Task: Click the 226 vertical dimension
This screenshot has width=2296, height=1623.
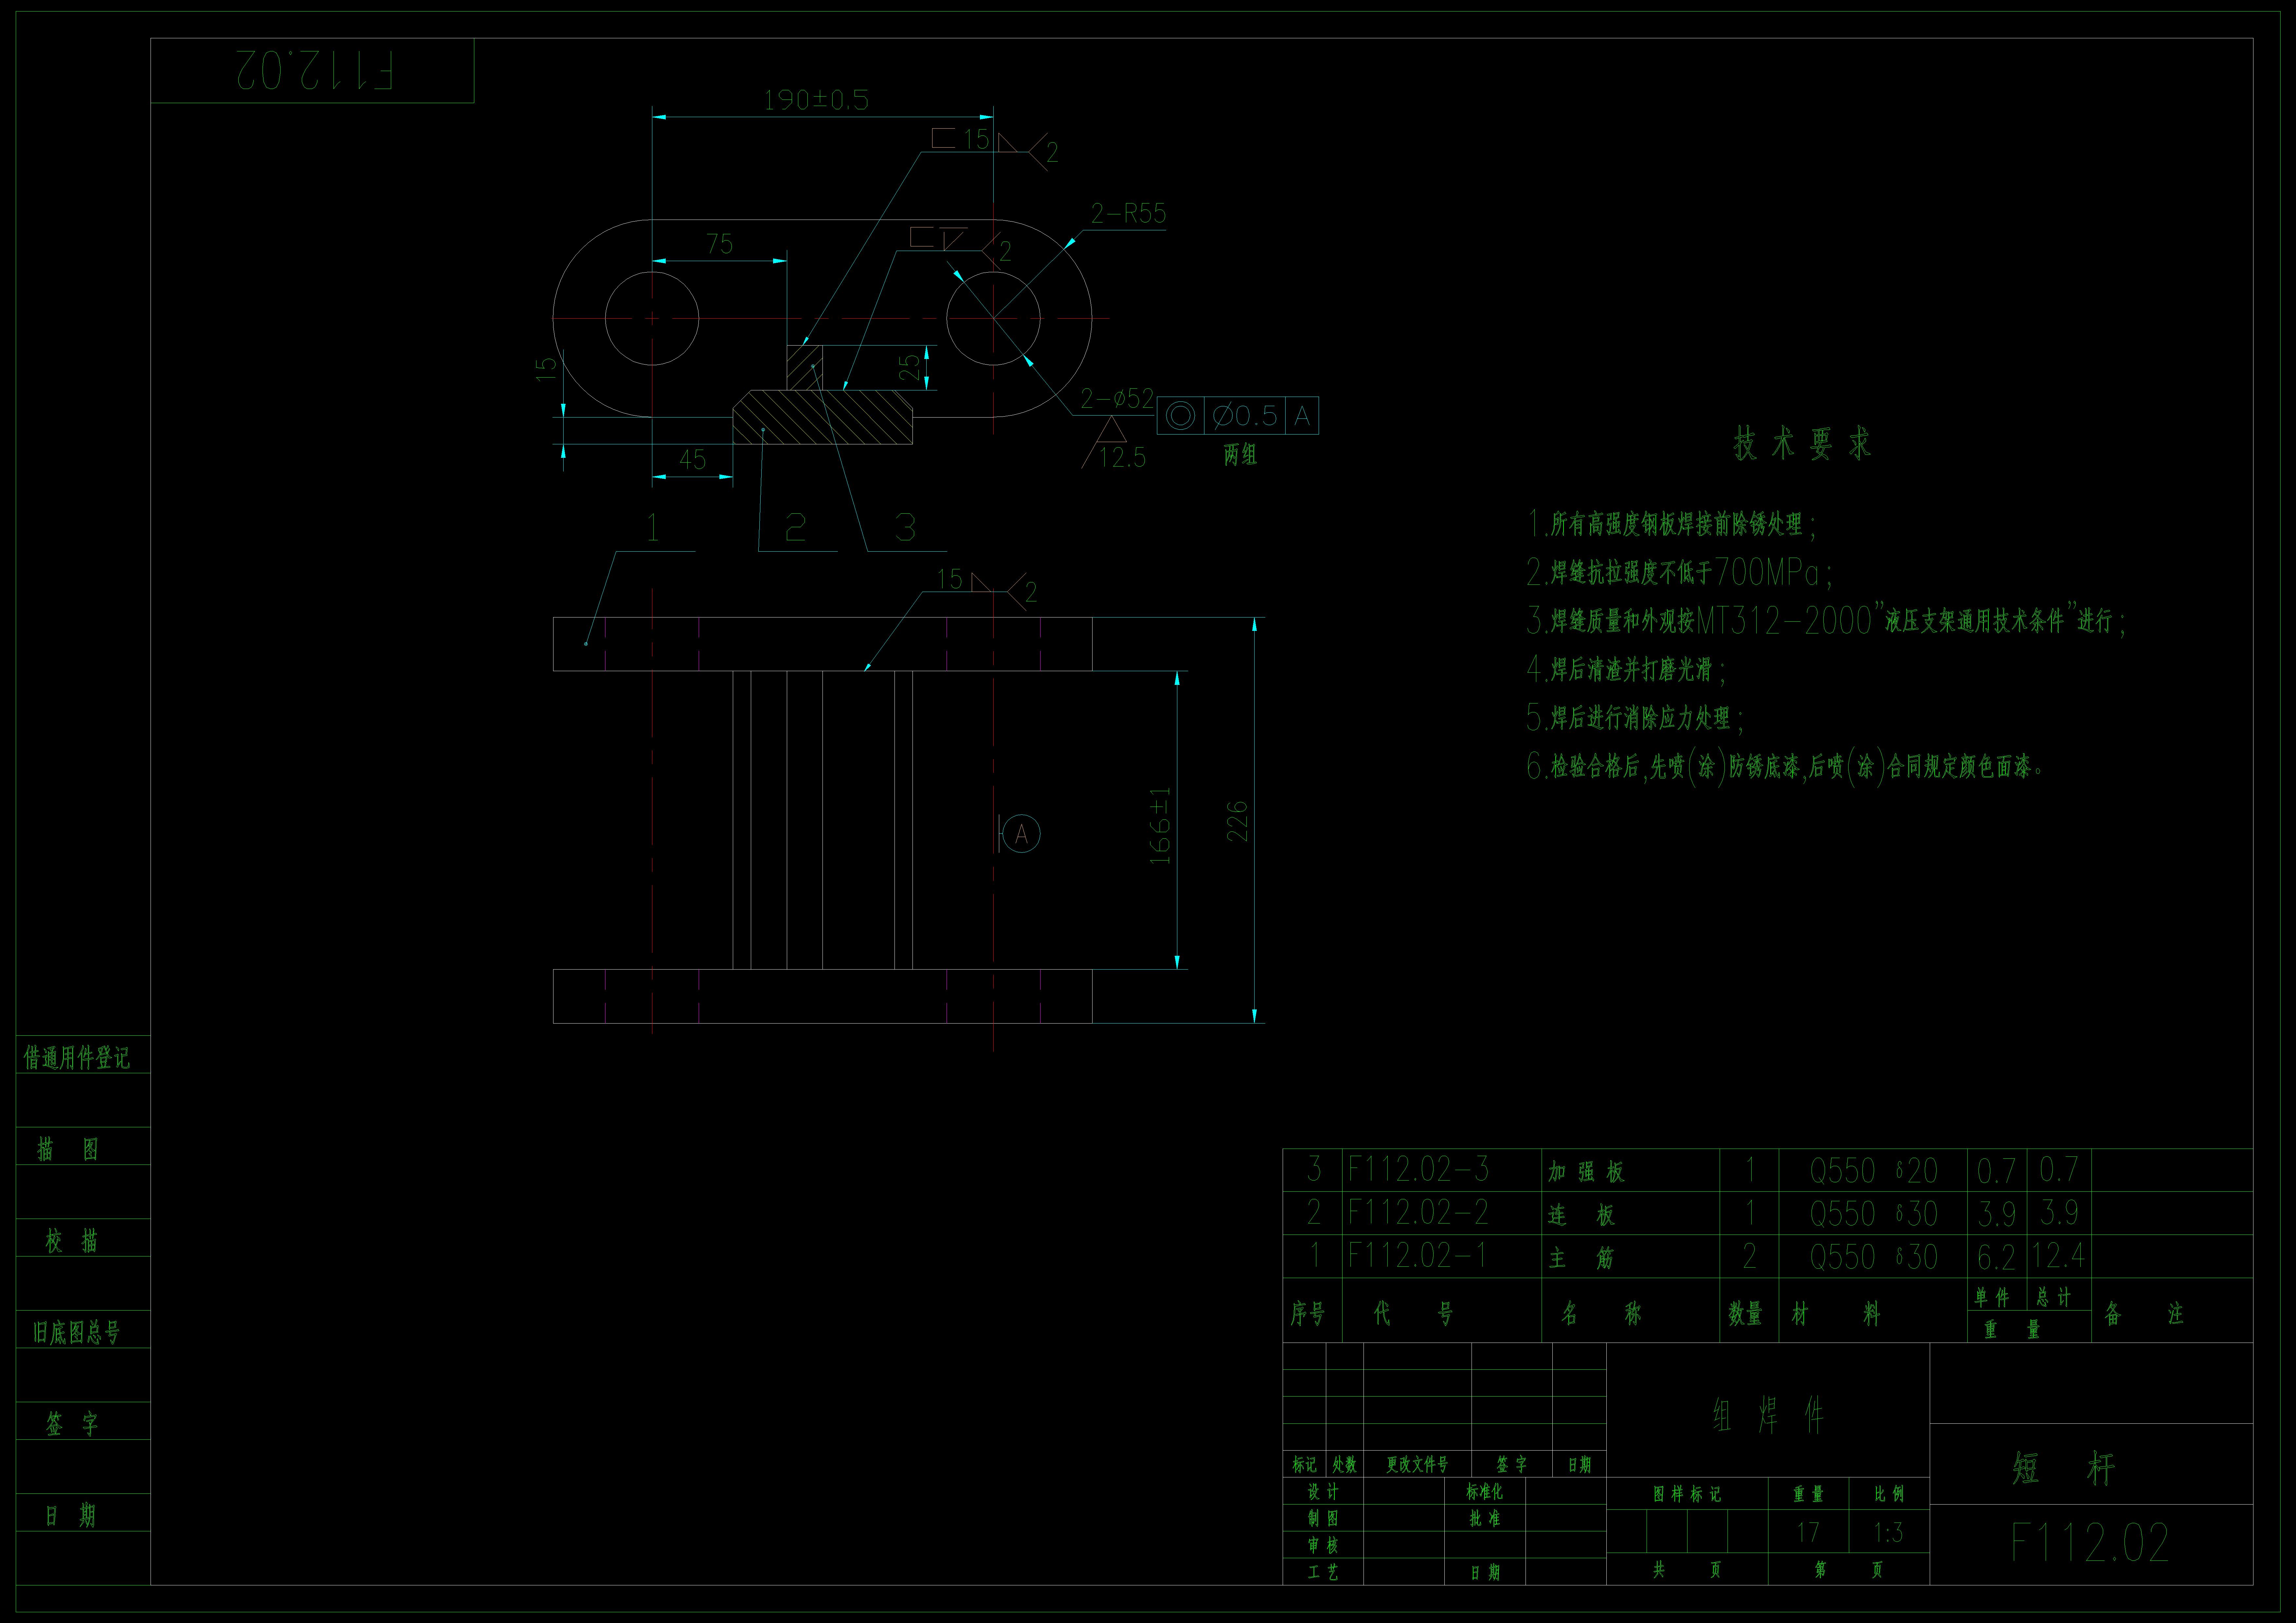Action: pyautogui.click(x=1237, y=821)
